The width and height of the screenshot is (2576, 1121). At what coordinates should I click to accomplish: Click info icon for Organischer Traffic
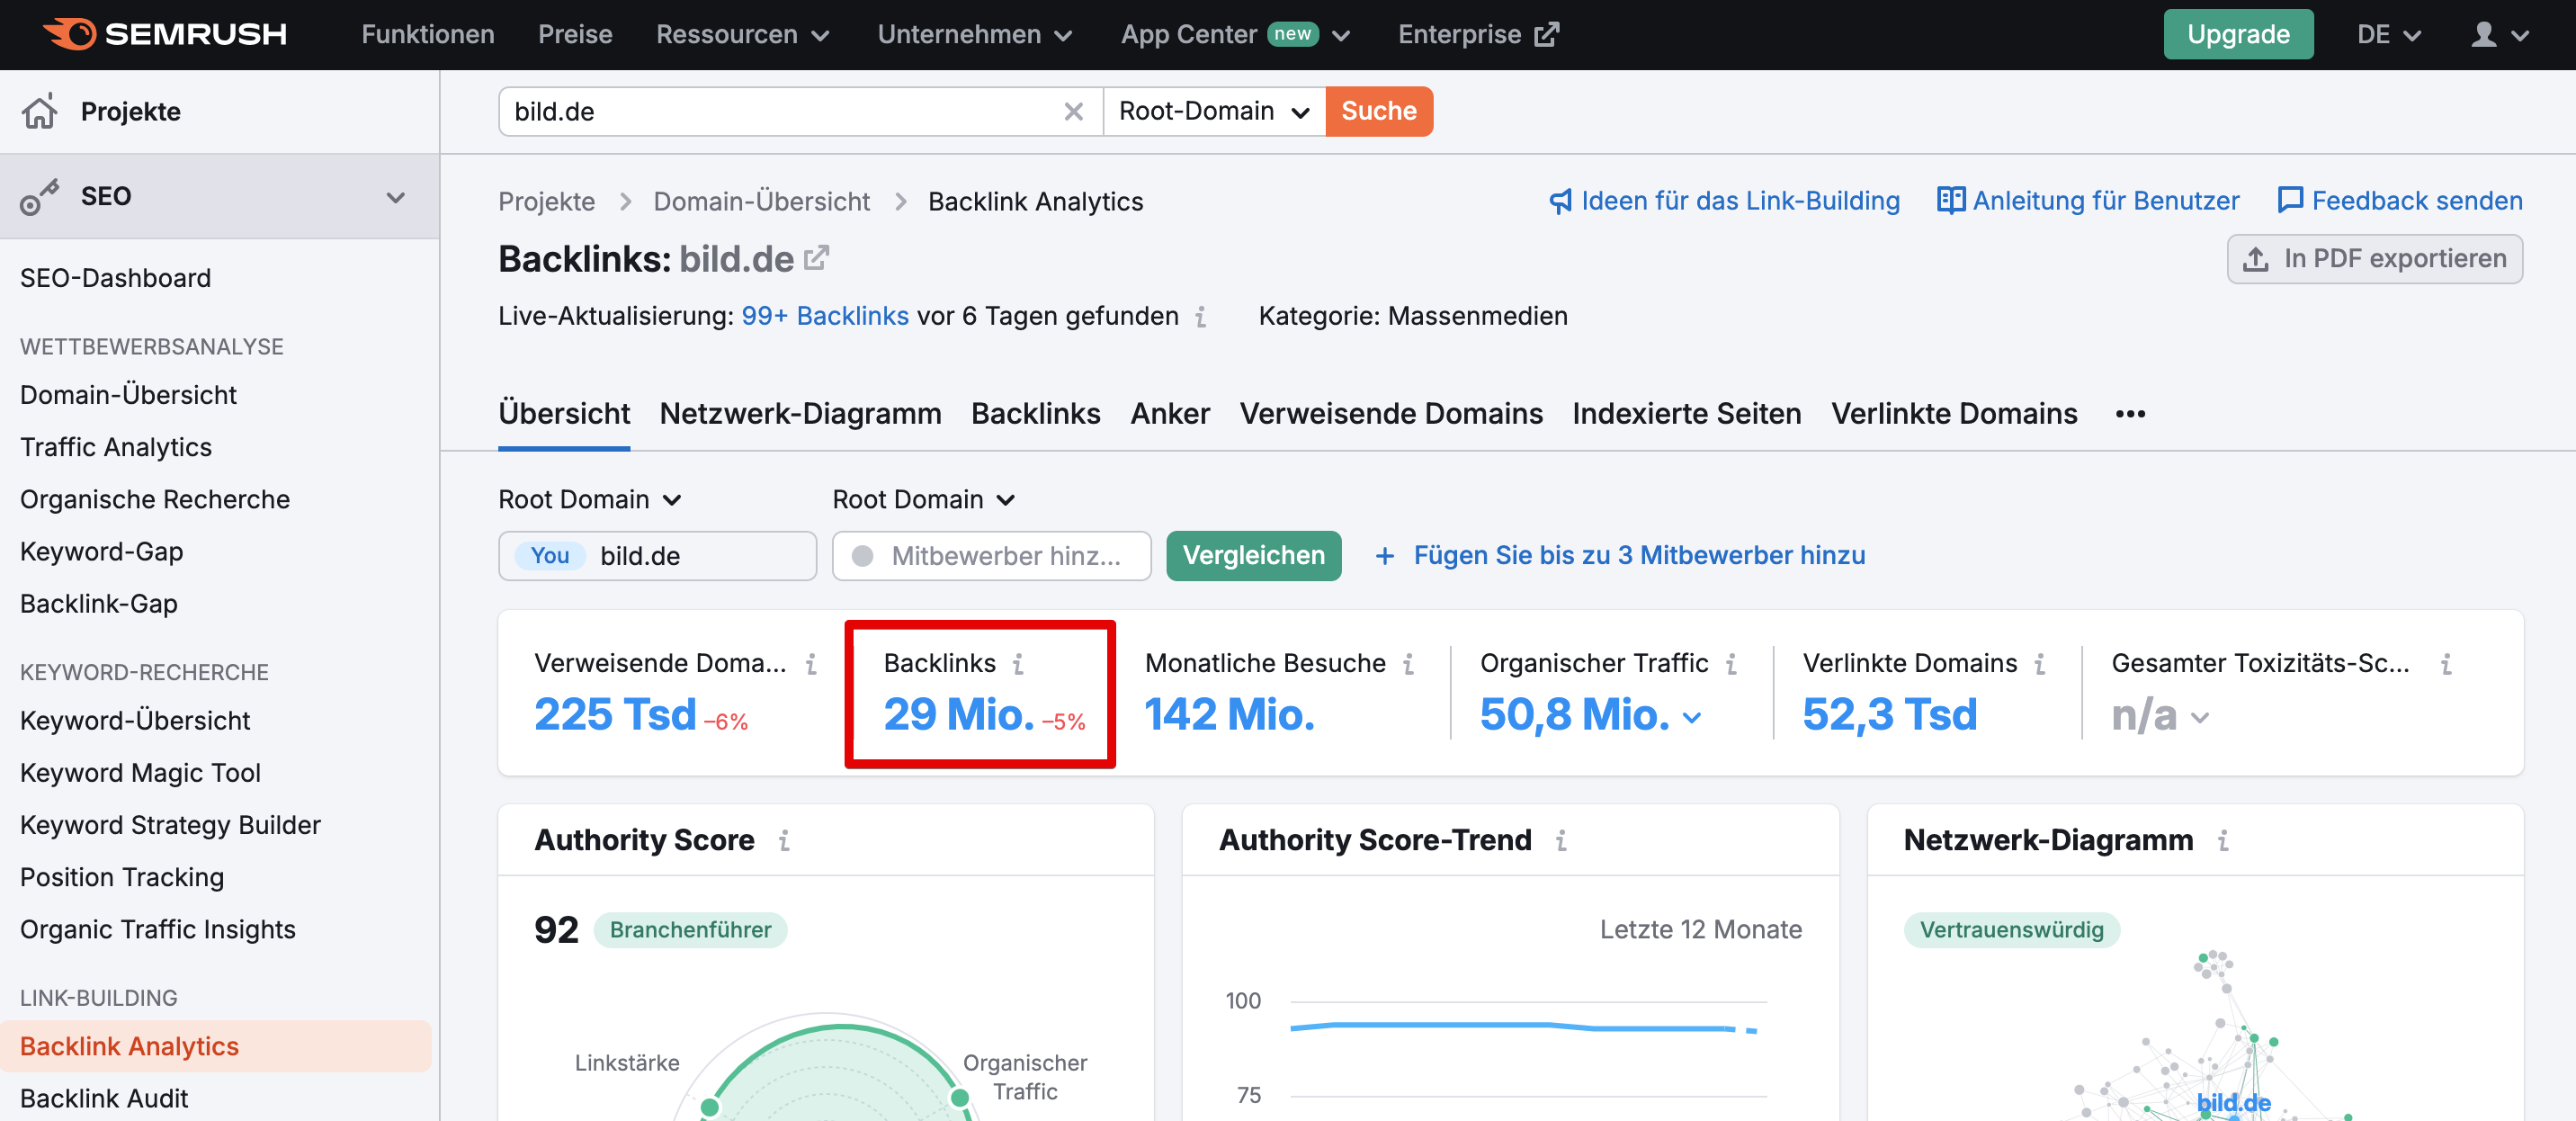1731,664
